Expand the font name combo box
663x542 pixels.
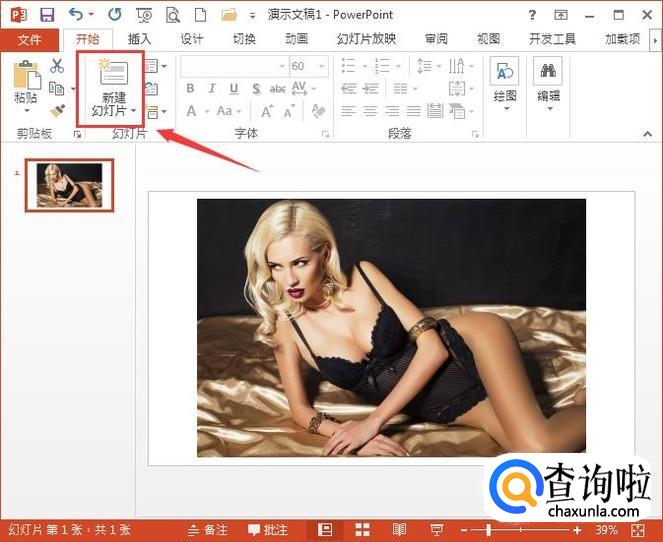click(281, 66)
